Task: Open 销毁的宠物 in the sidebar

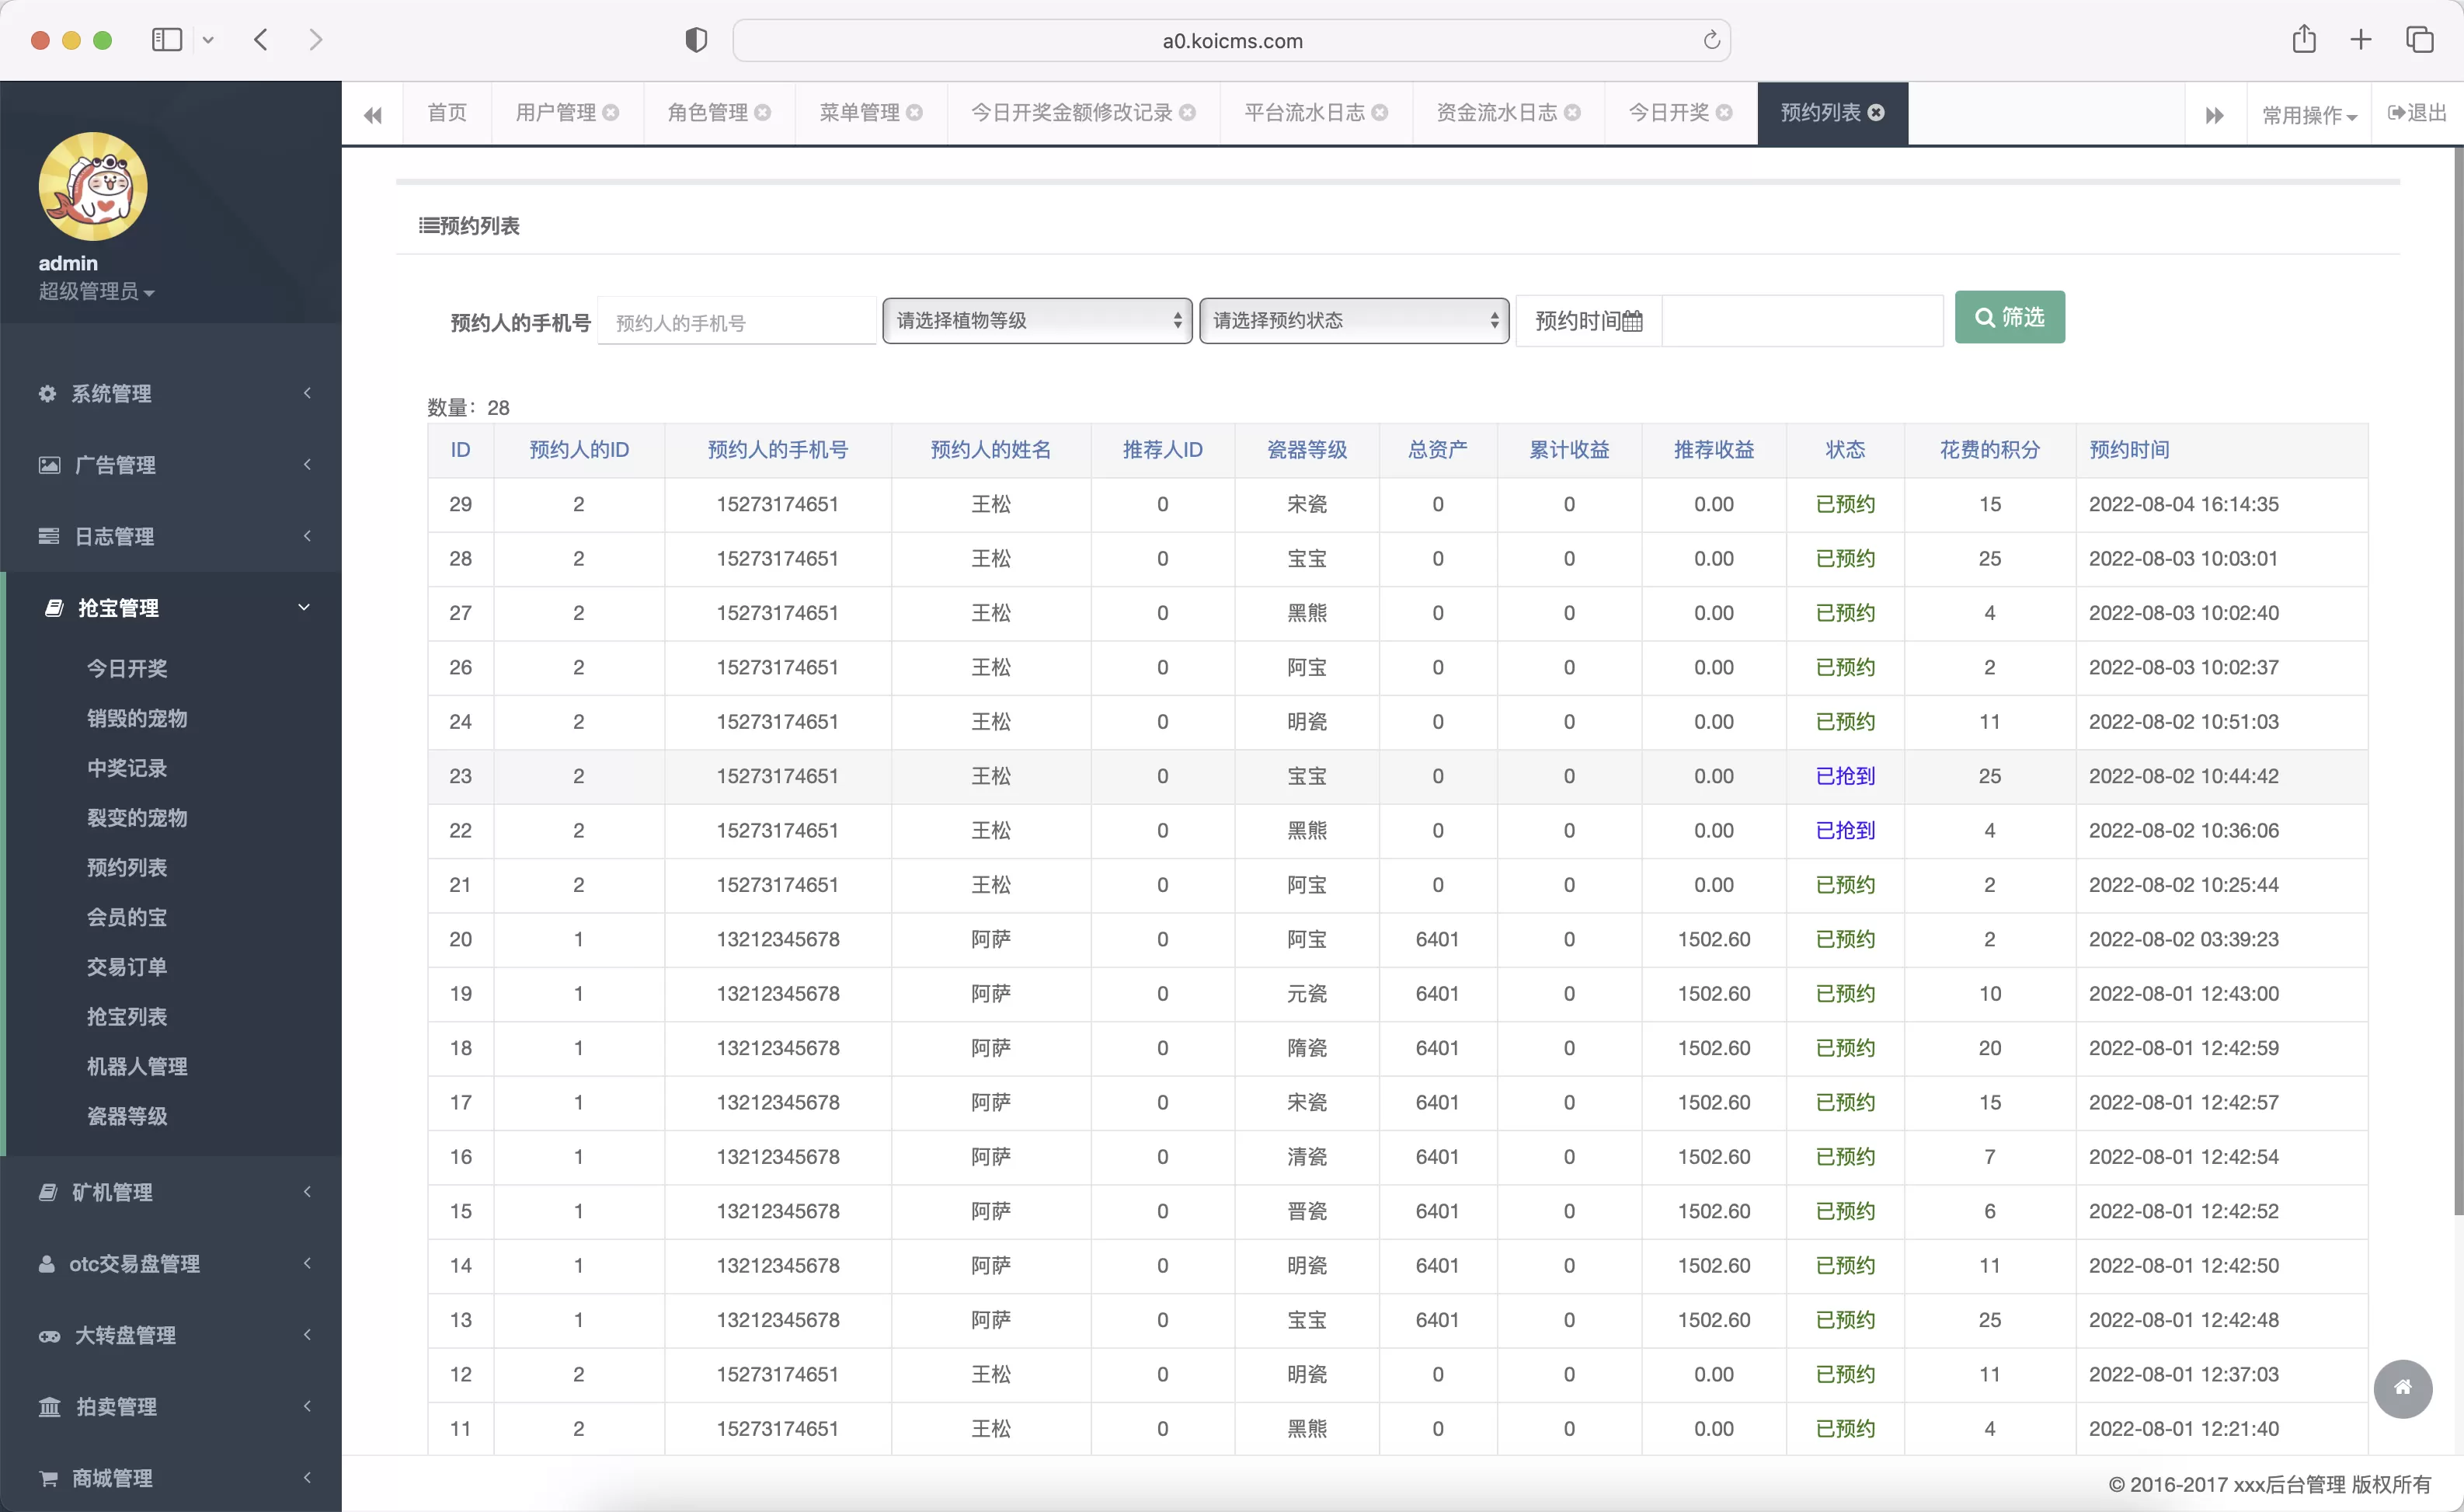Action: [137, 718]
